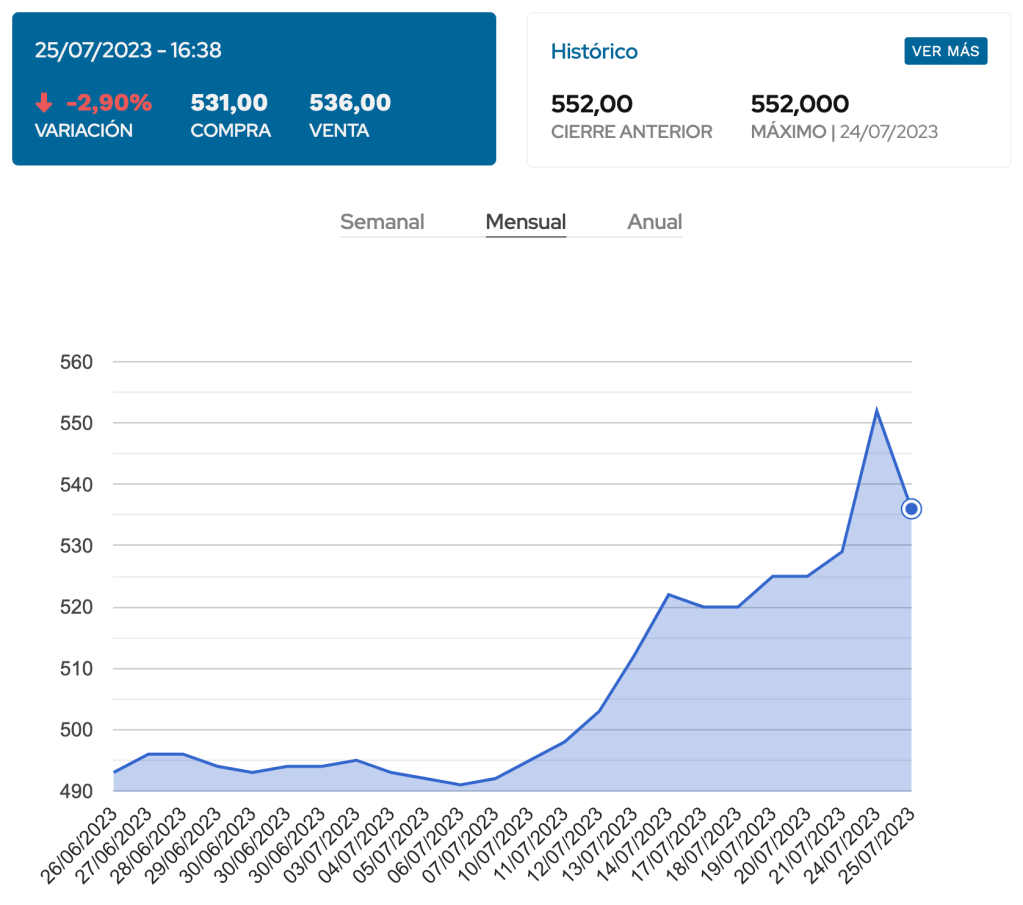Click the 531,00 compra price
The image size is (1023, 905).
pyautogui.click(x=229, y=103)
